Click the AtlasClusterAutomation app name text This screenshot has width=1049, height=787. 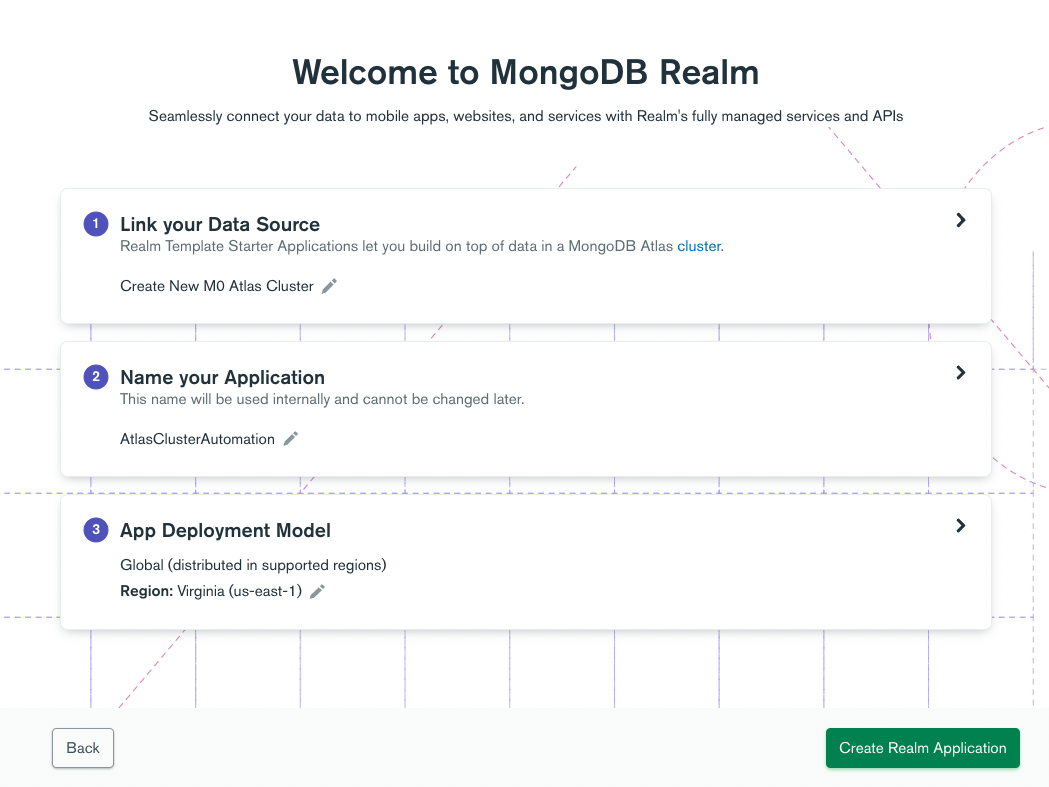(197, 439)
